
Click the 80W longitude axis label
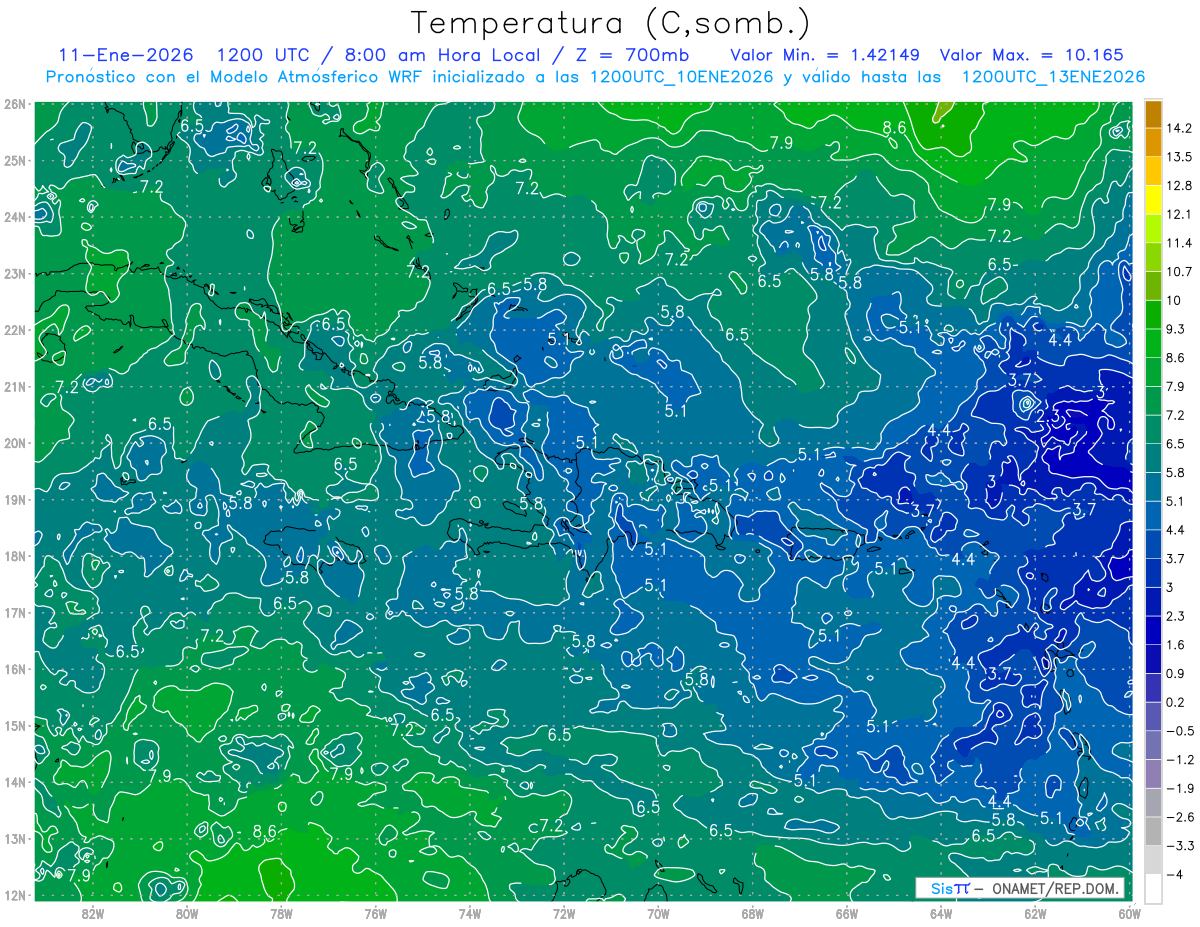[186, 913]
